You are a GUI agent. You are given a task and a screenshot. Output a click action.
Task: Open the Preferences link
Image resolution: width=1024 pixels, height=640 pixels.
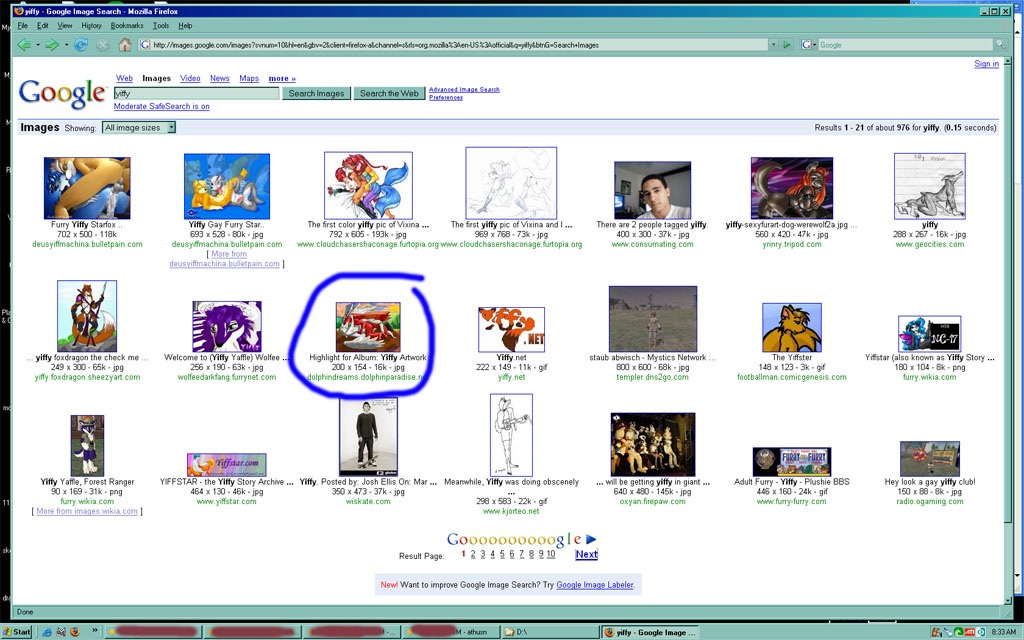click(446, 97)
